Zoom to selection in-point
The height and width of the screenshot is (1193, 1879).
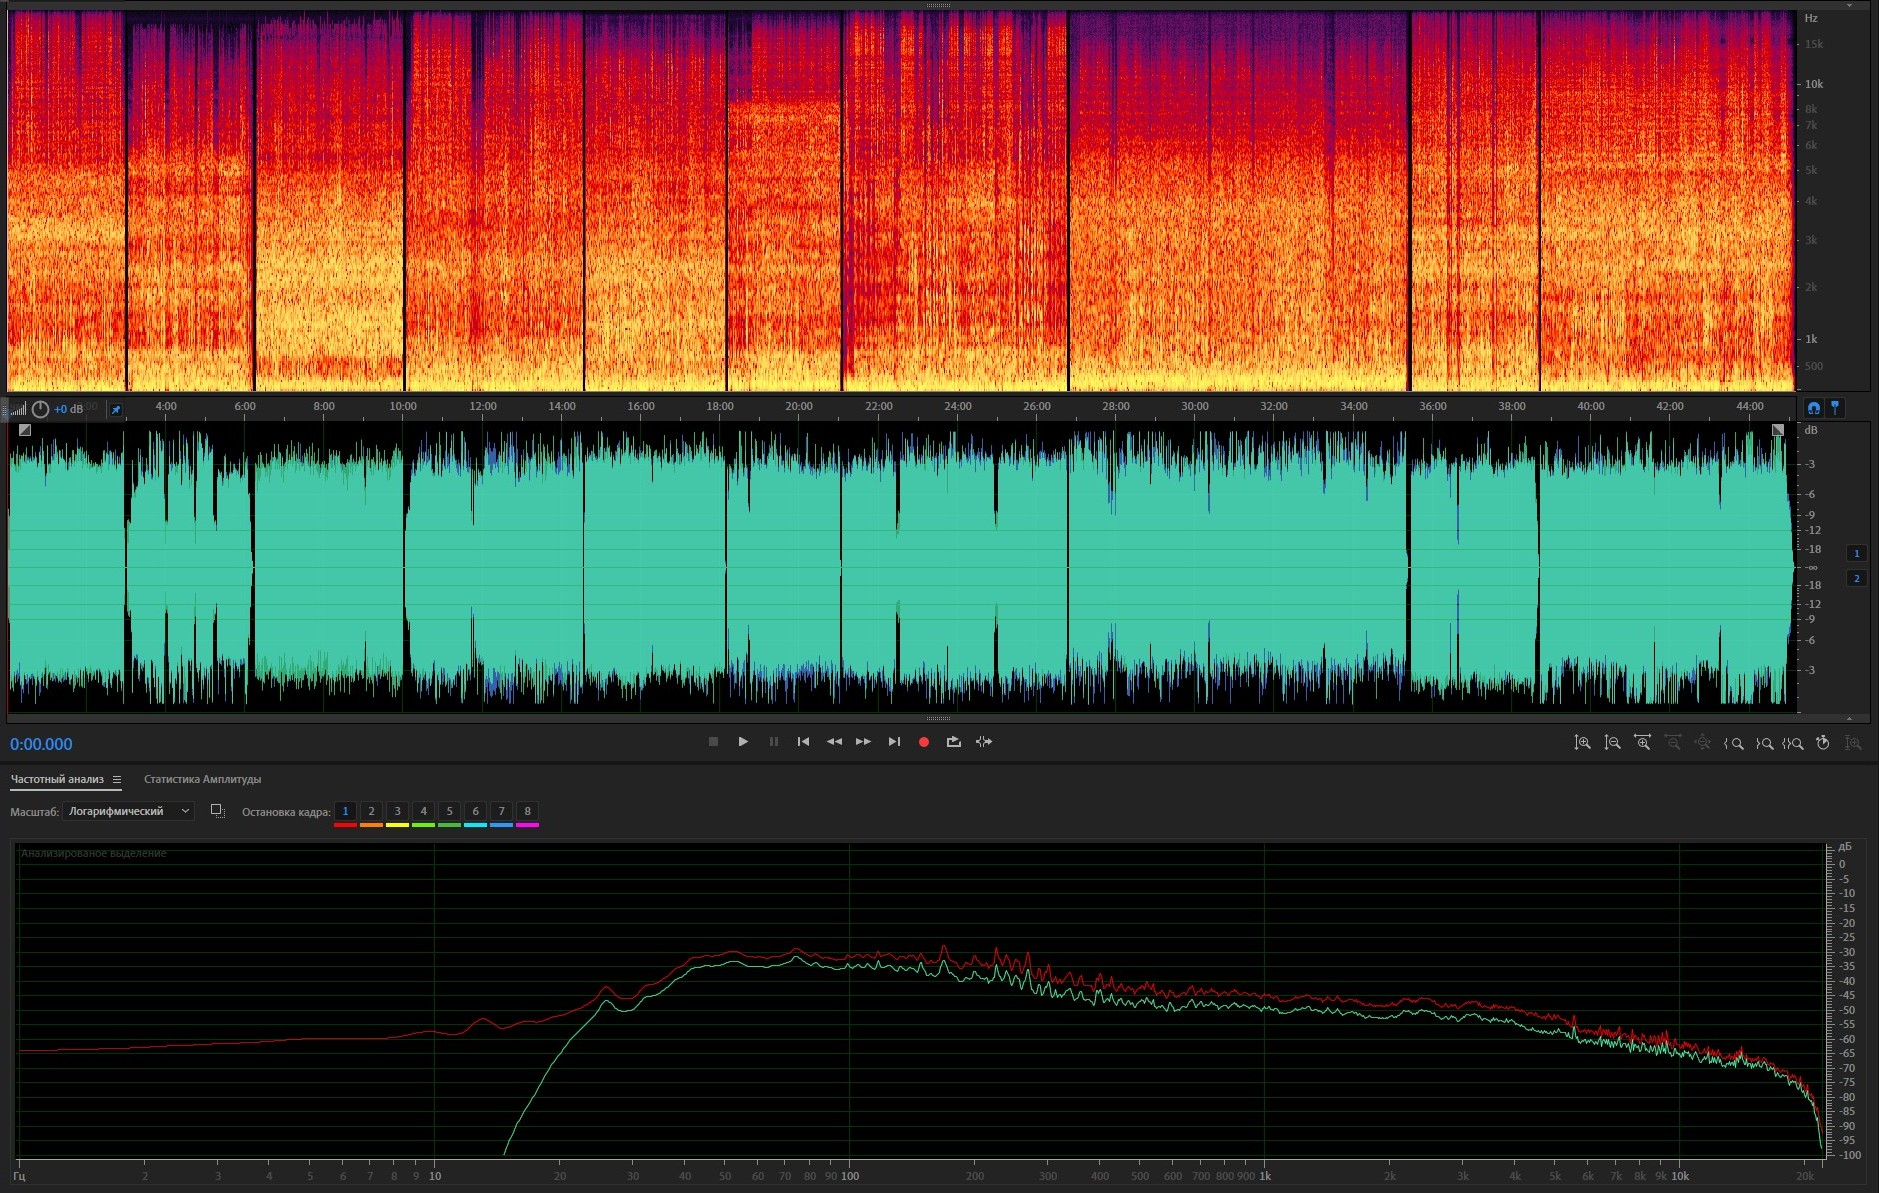pos(1734,743)
